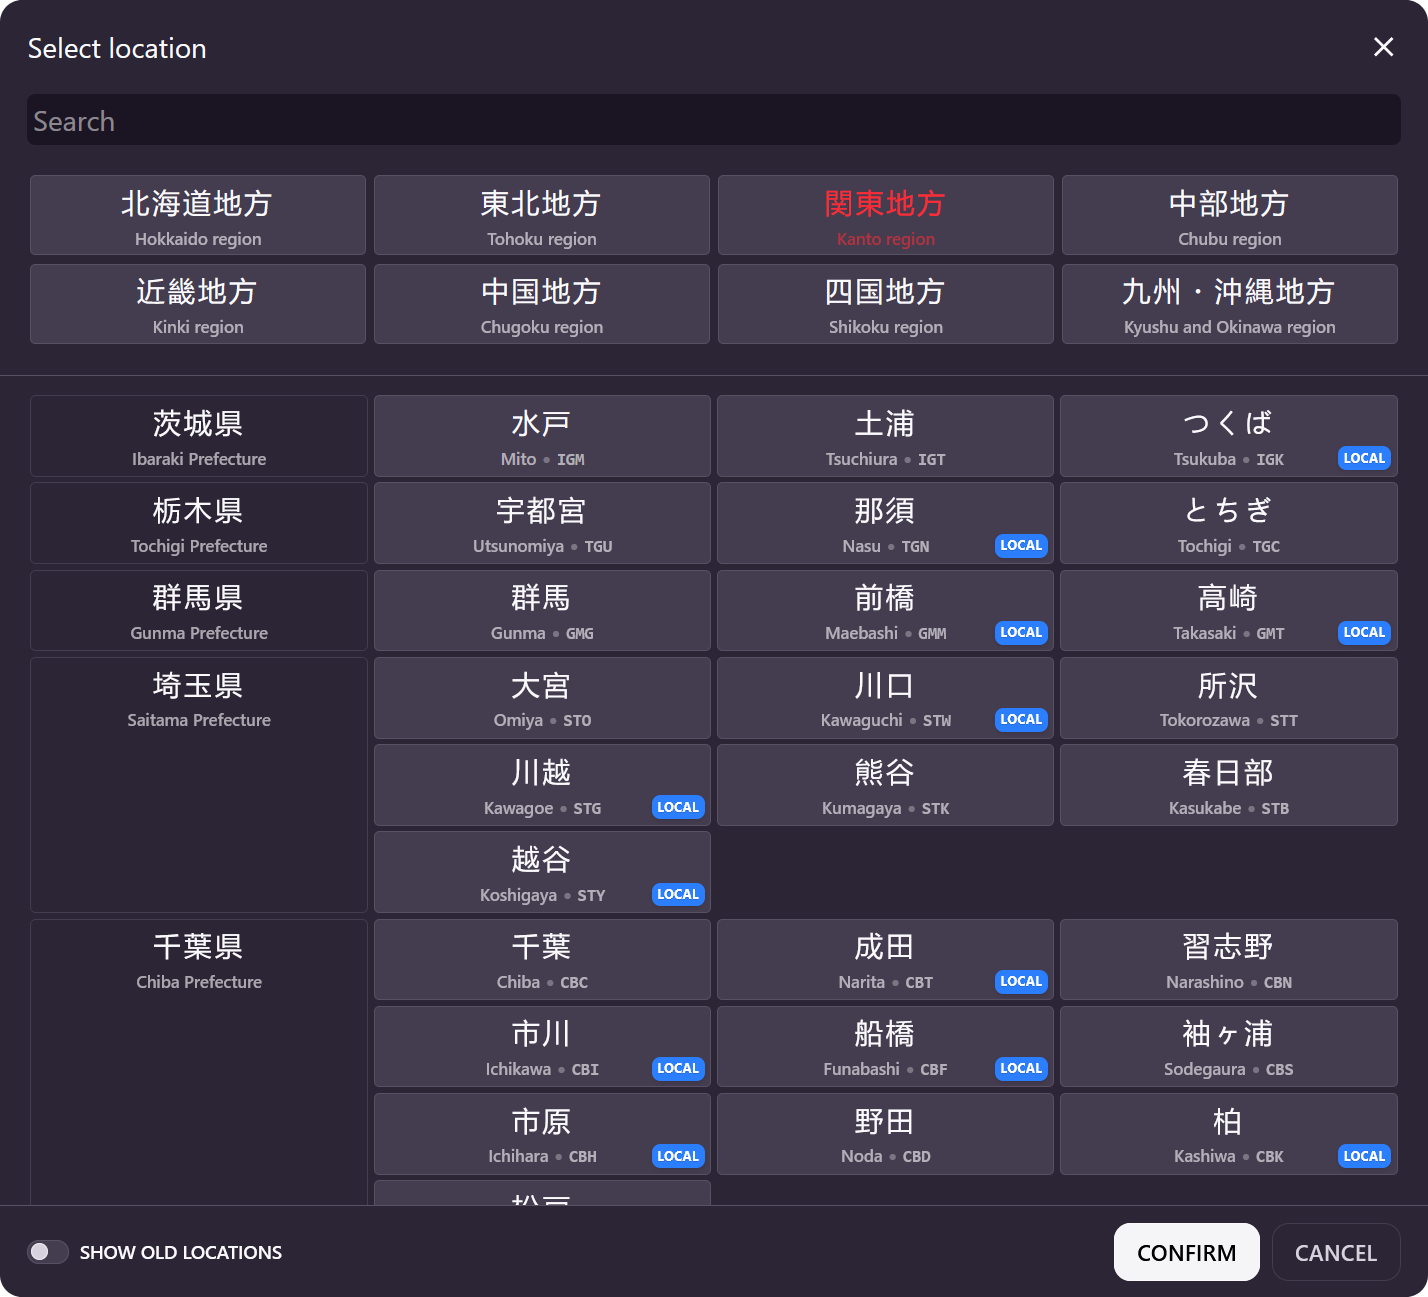Click the location Search field
The width and height of the screenshot is (1428, 1297).
(713, 121)
